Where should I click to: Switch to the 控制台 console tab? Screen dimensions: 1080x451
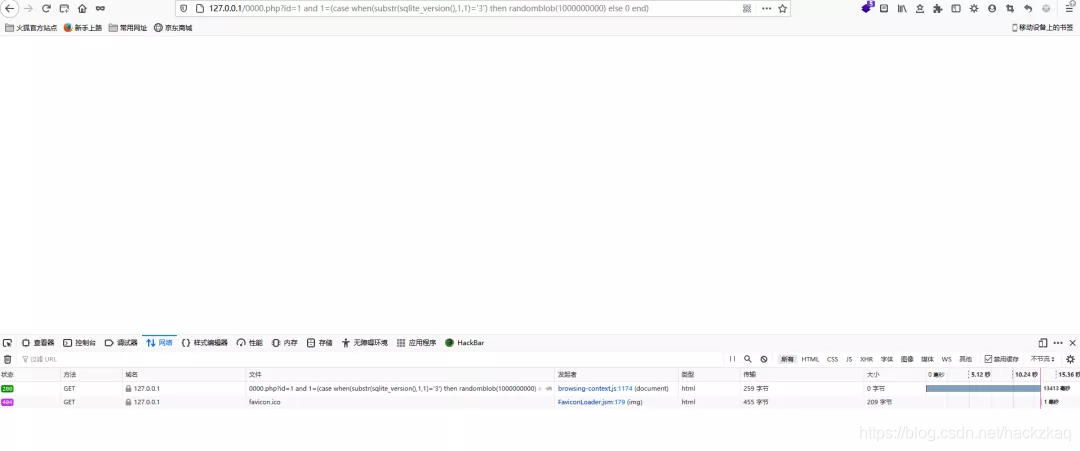tap(80, 343)
